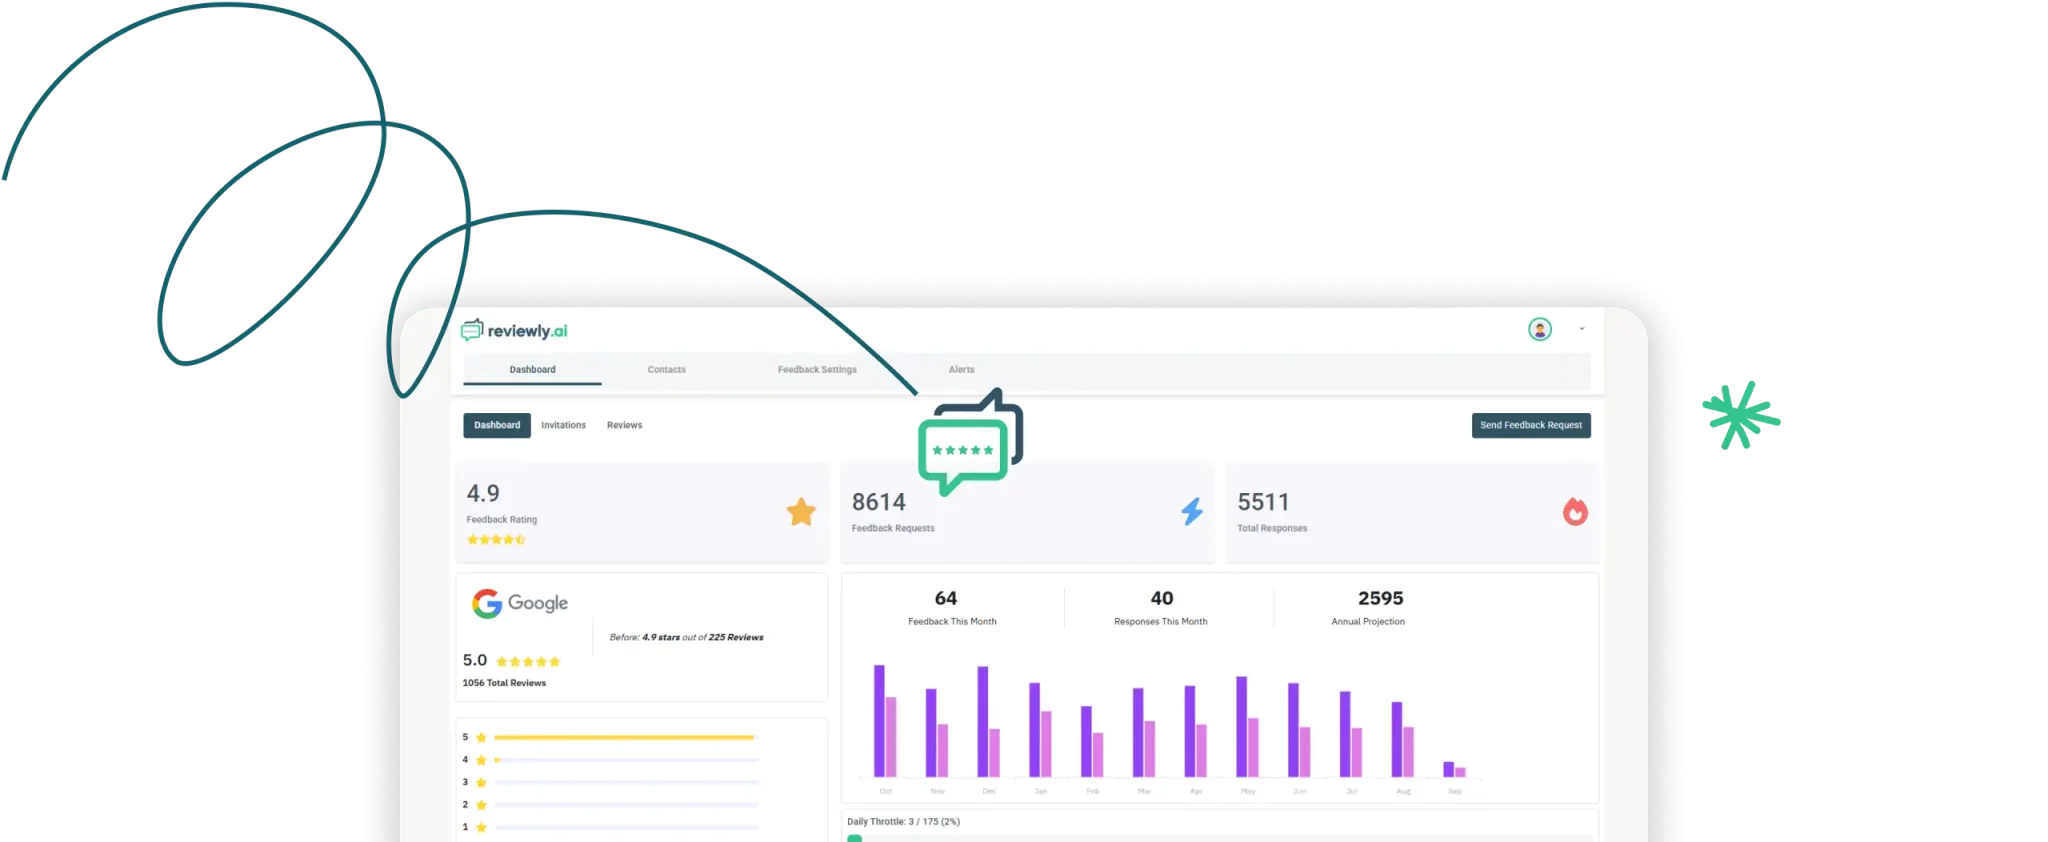
Task: Click the 4.9 Feedback Rating value
Action: 483,493
